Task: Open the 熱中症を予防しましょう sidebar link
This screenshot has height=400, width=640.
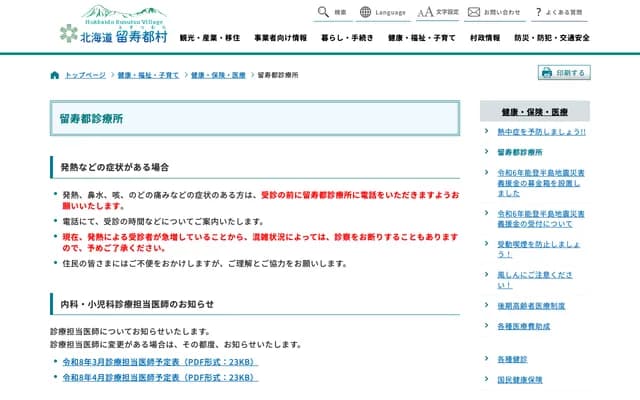Action: pos(541,132)
